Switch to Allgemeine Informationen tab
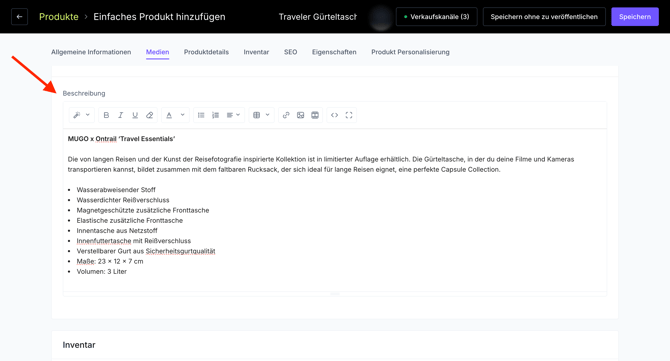 (x=91, y=52)
